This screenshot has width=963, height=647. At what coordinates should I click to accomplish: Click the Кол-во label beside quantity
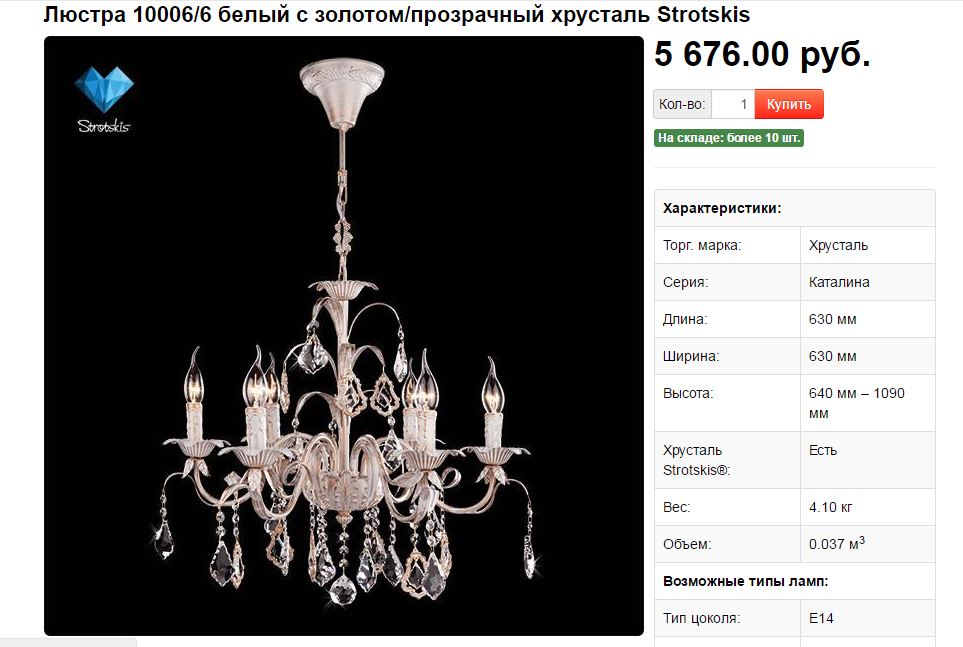pos(682,104)
